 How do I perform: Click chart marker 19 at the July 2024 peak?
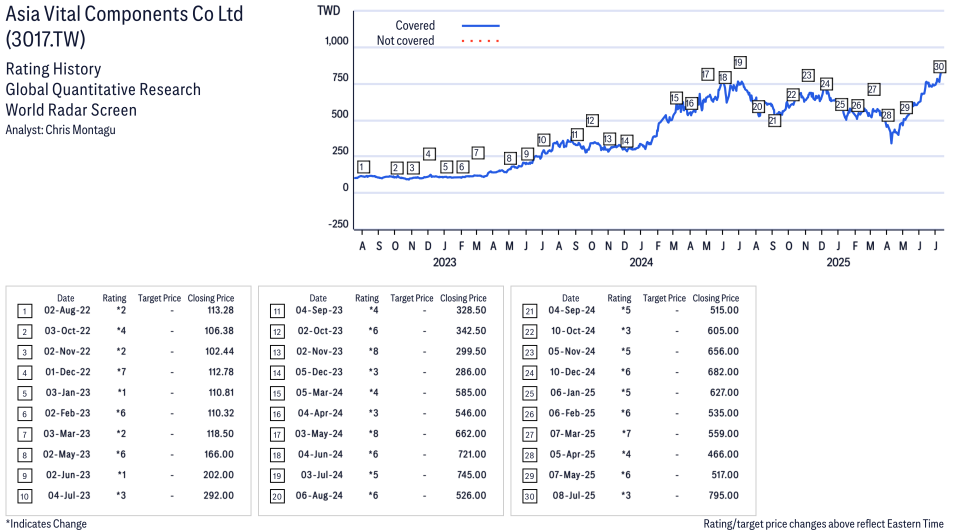(739, 63)
